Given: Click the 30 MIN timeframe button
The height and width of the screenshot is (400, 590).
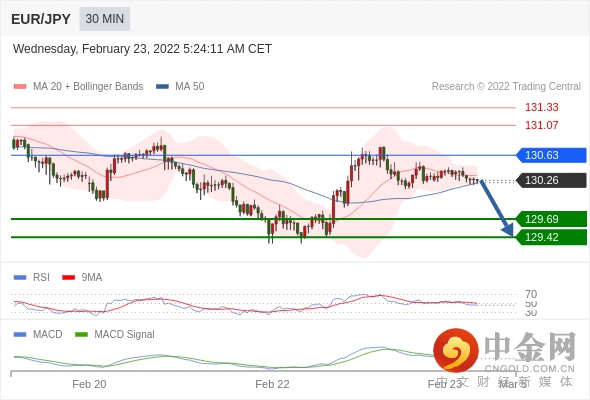Looking at the screenshot, I should 105,19.
